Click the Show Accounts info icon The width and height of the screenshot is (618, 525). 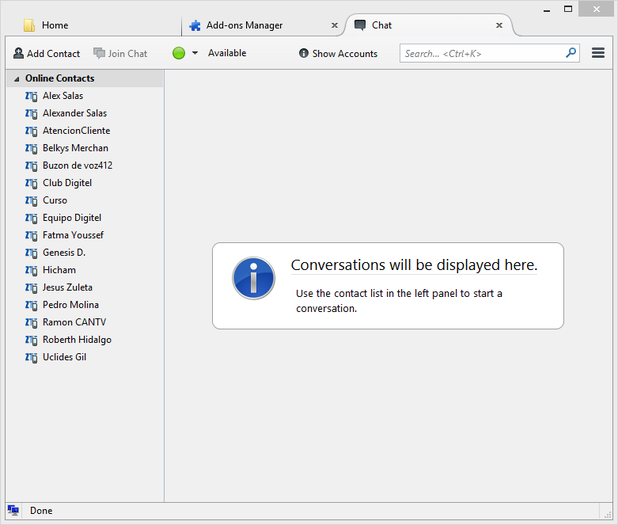303,53
